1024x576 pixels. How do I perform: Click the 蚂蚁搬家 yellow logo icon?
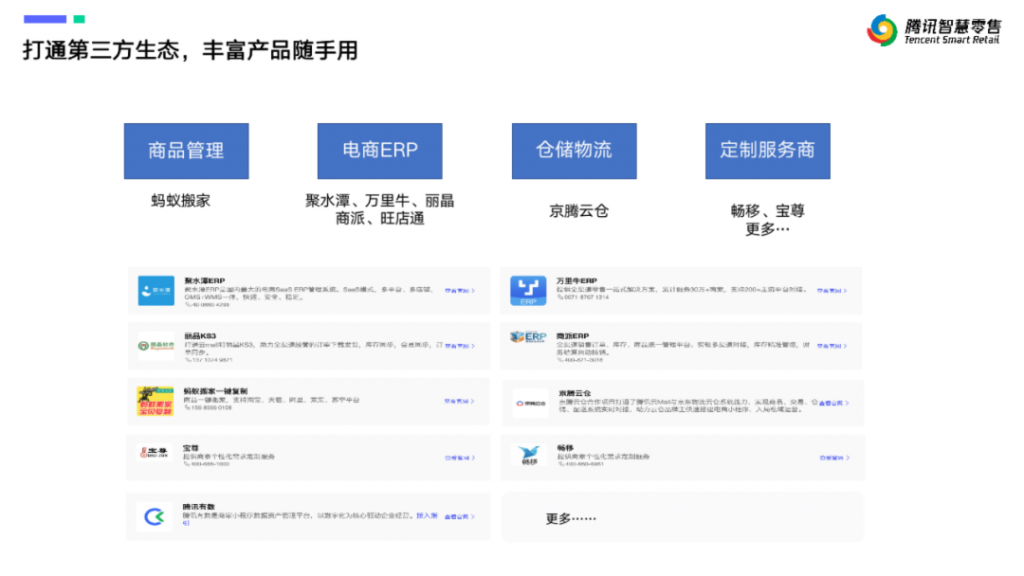click(155, 401)
